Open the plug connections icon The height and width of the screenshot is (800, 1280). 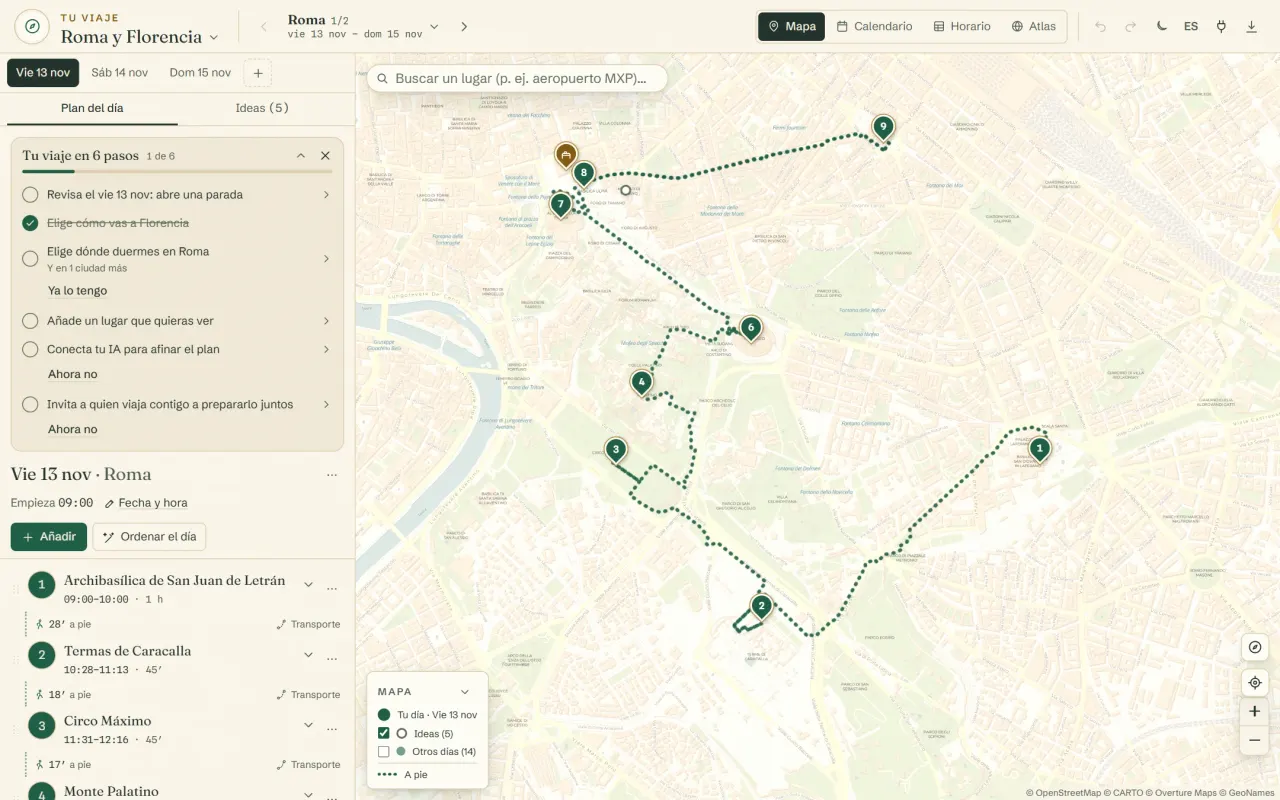pos(1221,27)
